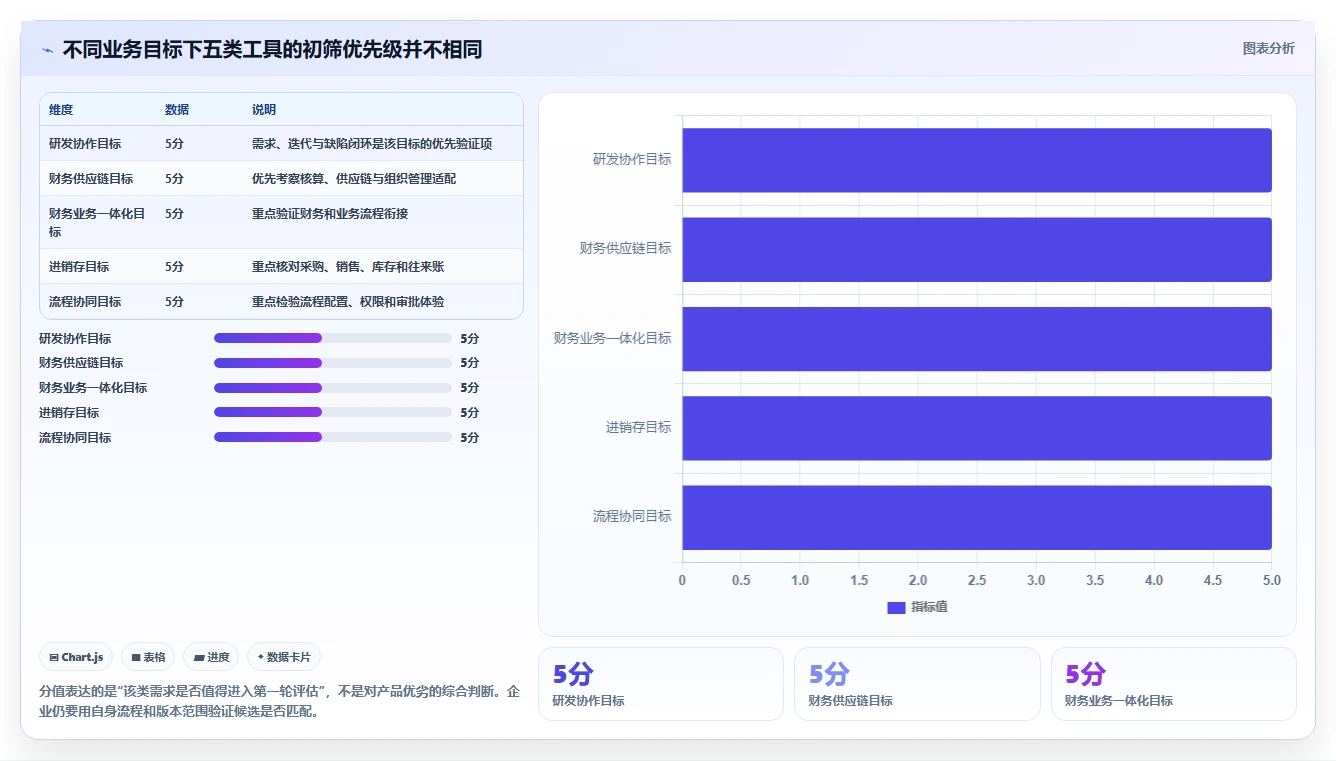The width and height of the screenshot is (1336, 761).
Task: Select the 说明 column header in the table
Action: coord(264,110)
